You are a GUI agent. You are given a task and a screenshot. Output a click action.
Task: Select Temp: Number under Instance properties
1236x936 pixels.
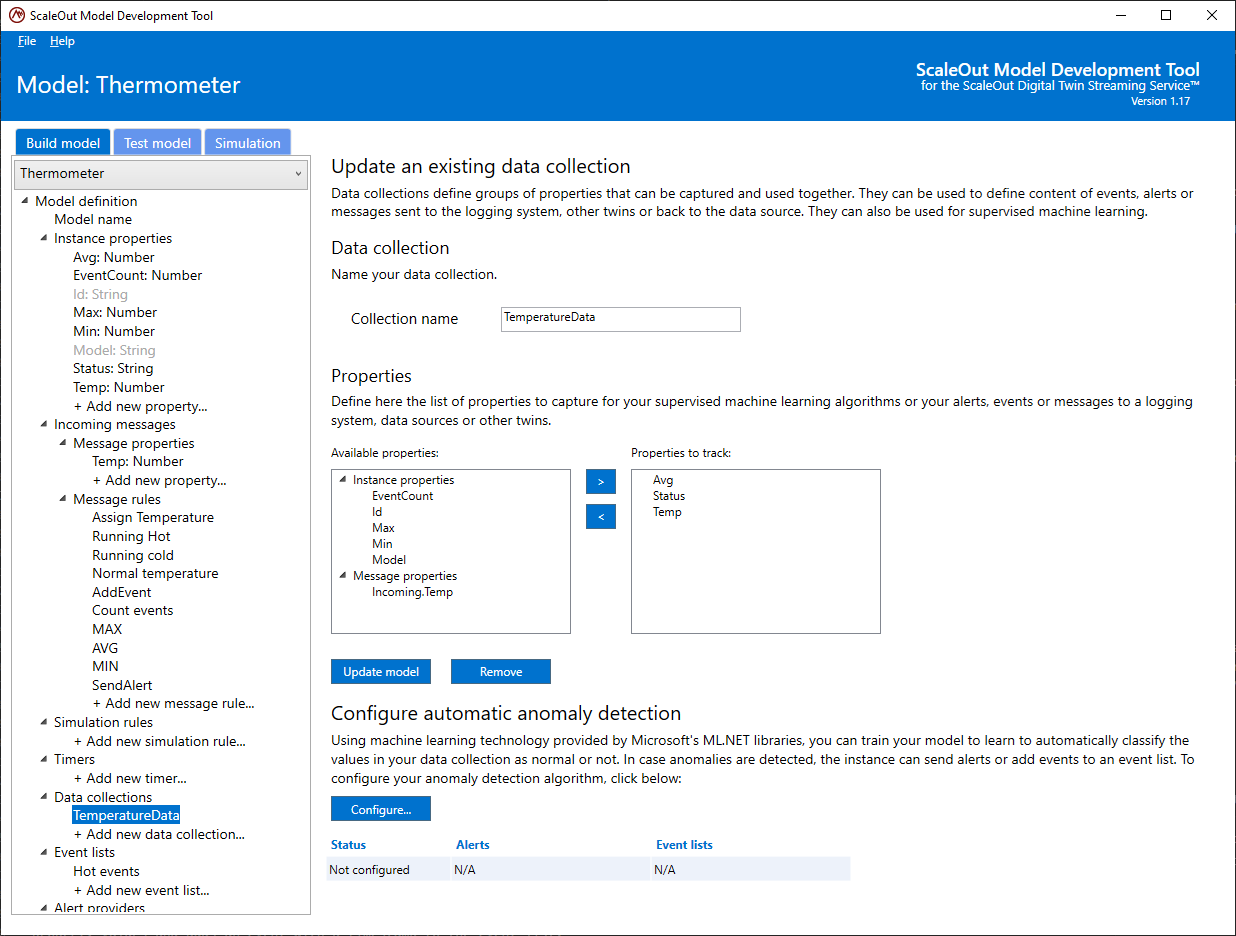(119, 387)
